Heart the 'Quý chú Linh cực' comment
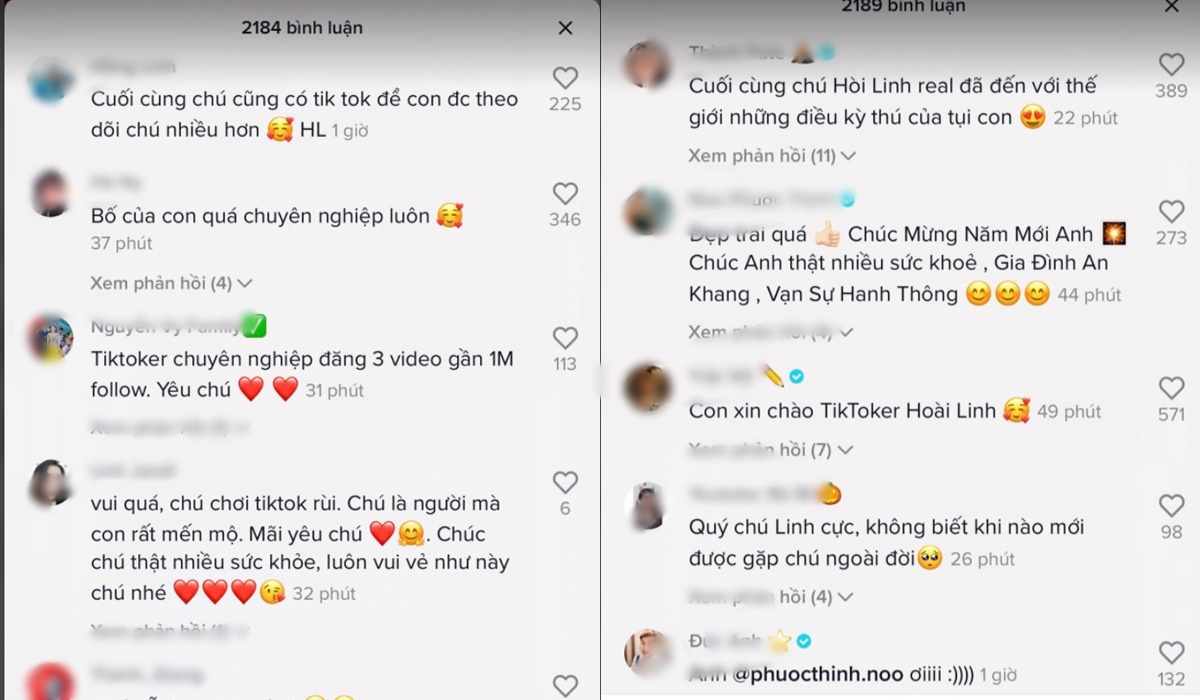This screenshot has height=700, width=1200. 1171,505
